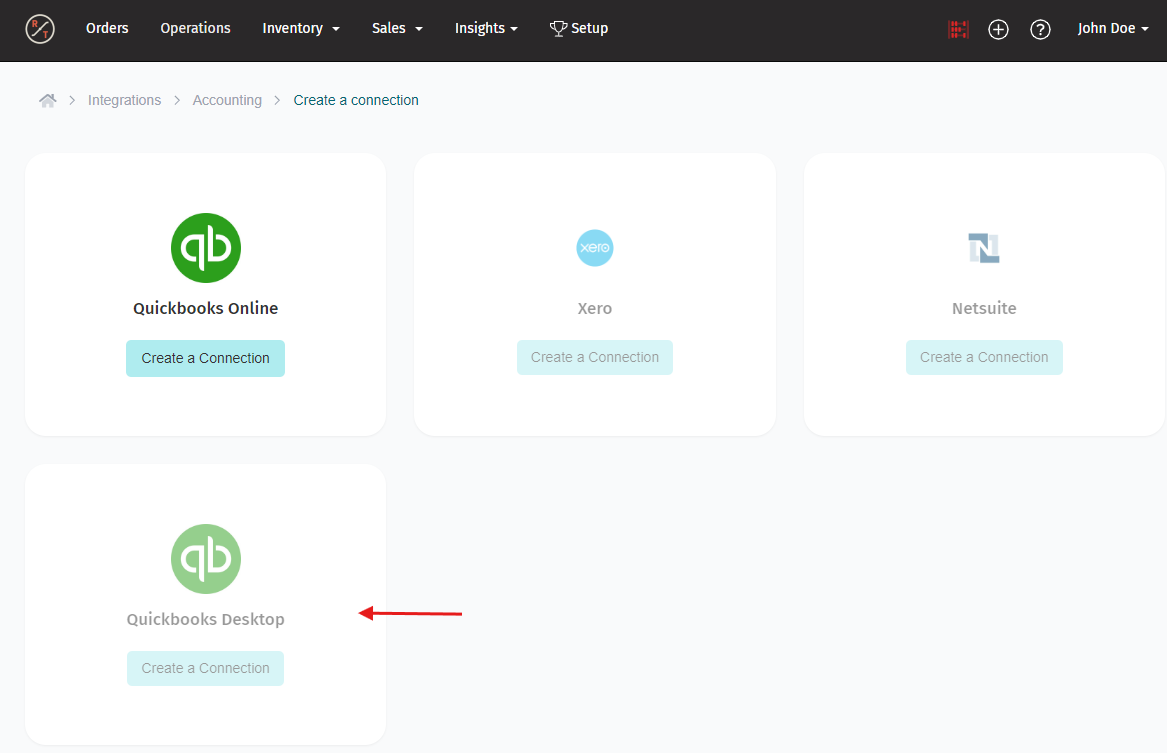1167x753 pixels.
Task: Click the Quickbooks Online logo
Action: 206,248
